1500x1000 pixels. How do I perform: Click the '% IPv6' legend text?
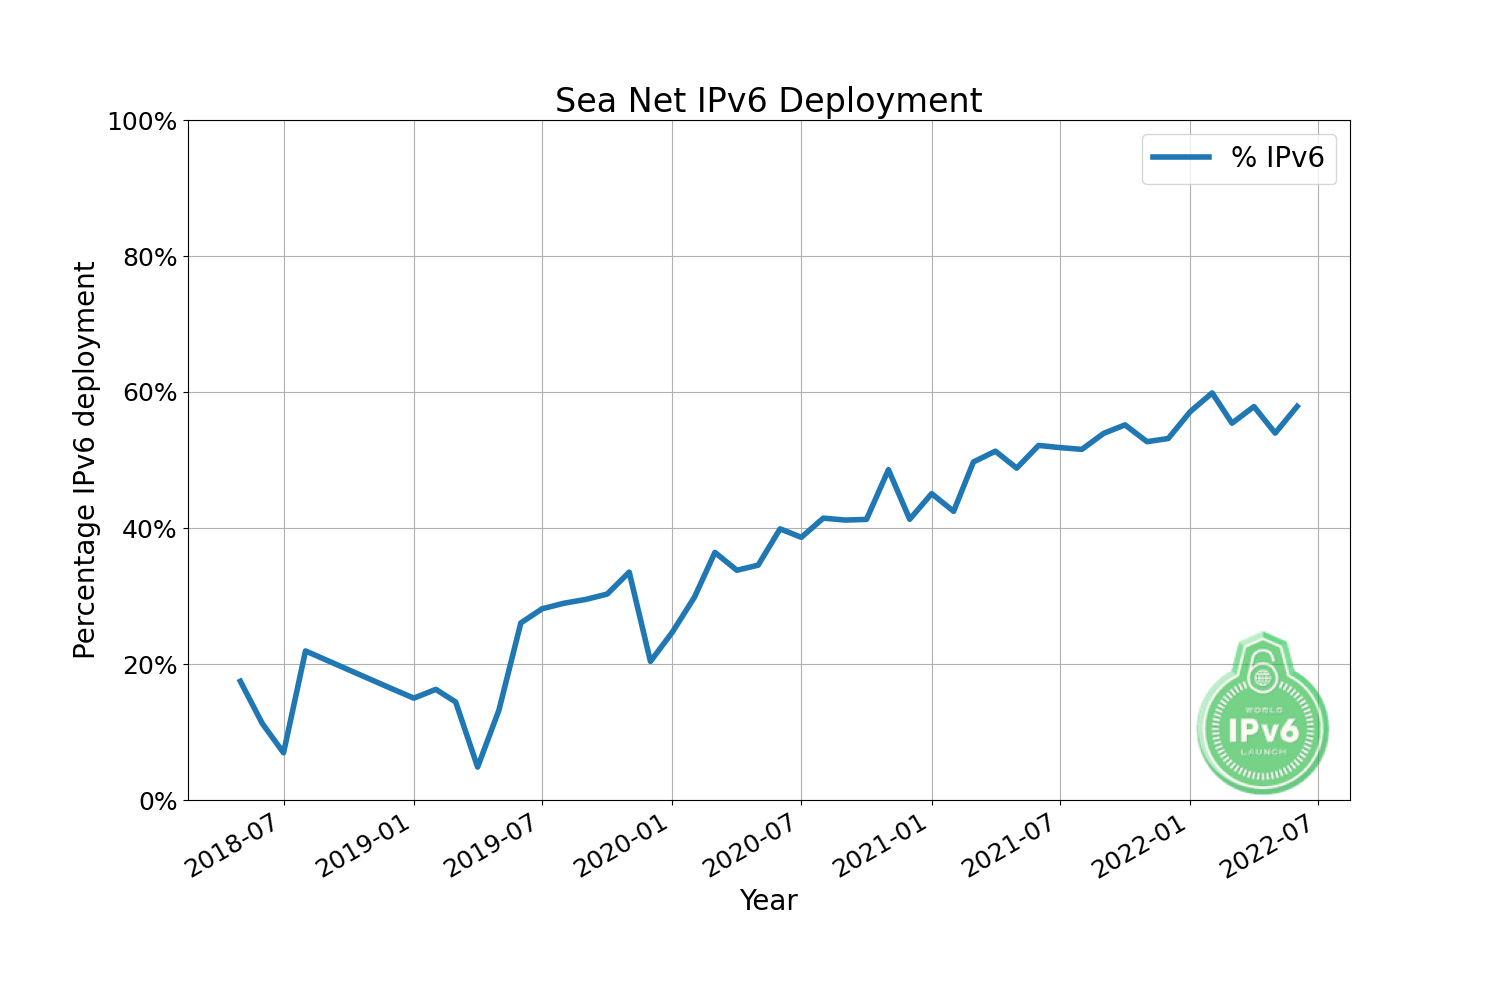[x=1277, y=158]
